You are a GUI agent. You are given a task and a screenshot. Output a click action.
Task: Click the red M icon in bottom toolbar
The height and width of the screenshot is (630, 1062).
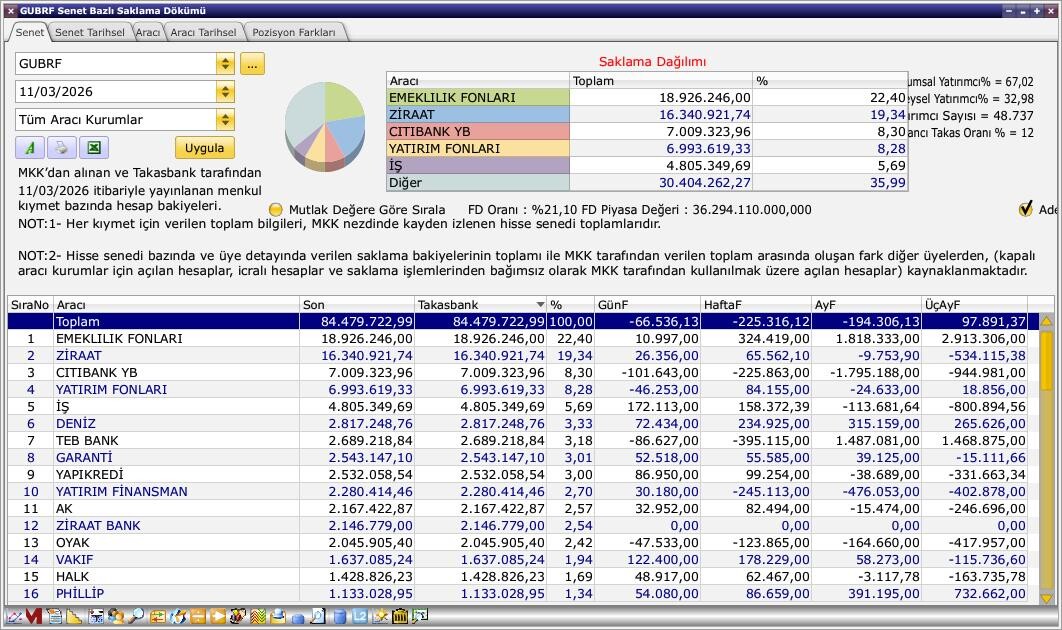pos(34,617)
